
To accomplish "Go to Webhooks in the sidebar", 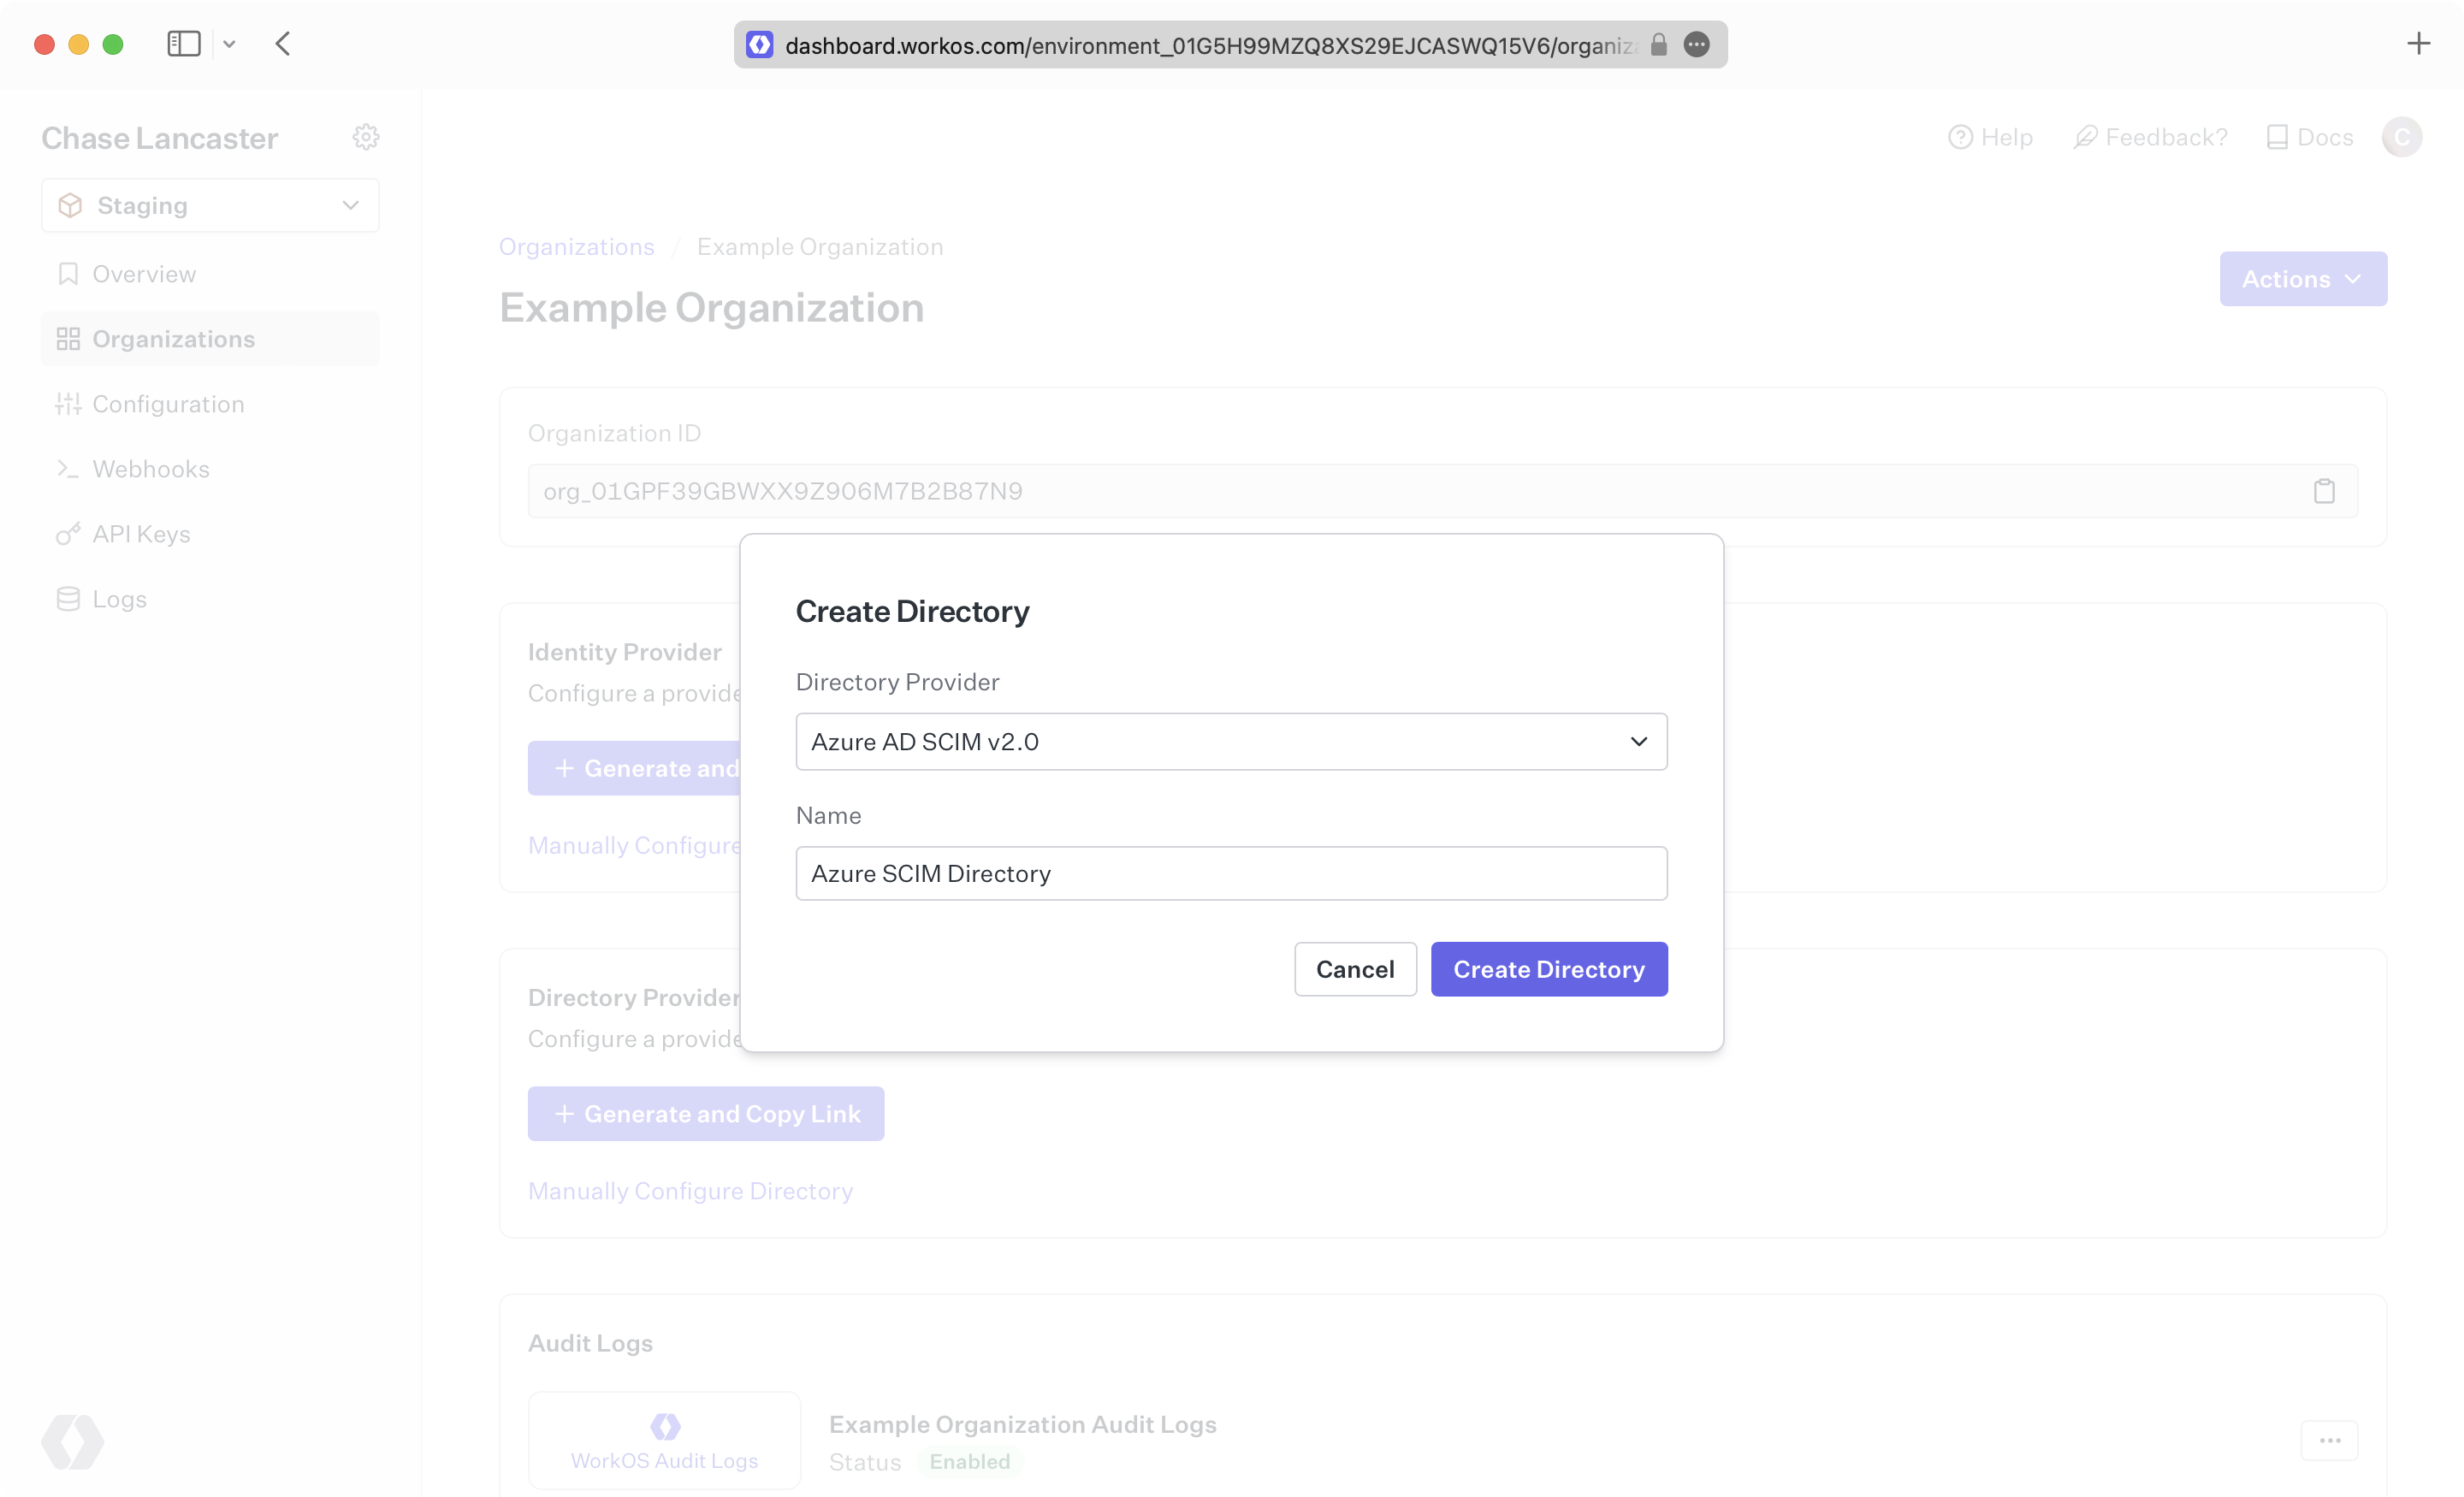I will point(151,469).
